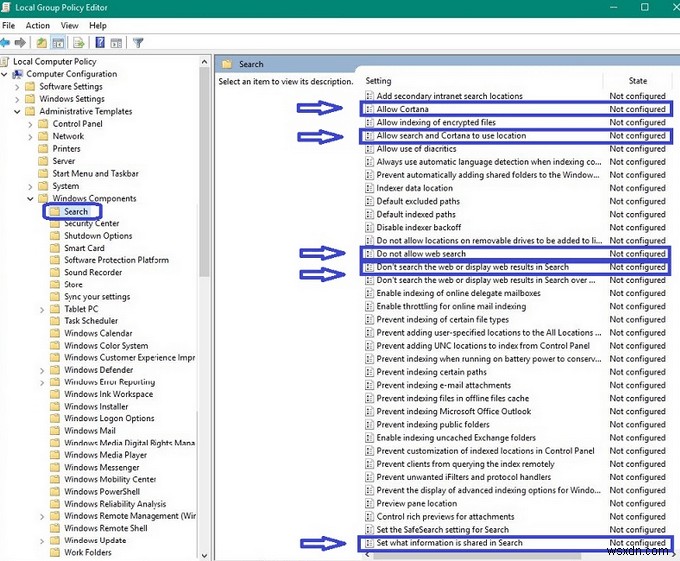This screenshot has height=561, width=680.
Task: Select the Do not allow web search setting
Action: (x=421, y=254)
